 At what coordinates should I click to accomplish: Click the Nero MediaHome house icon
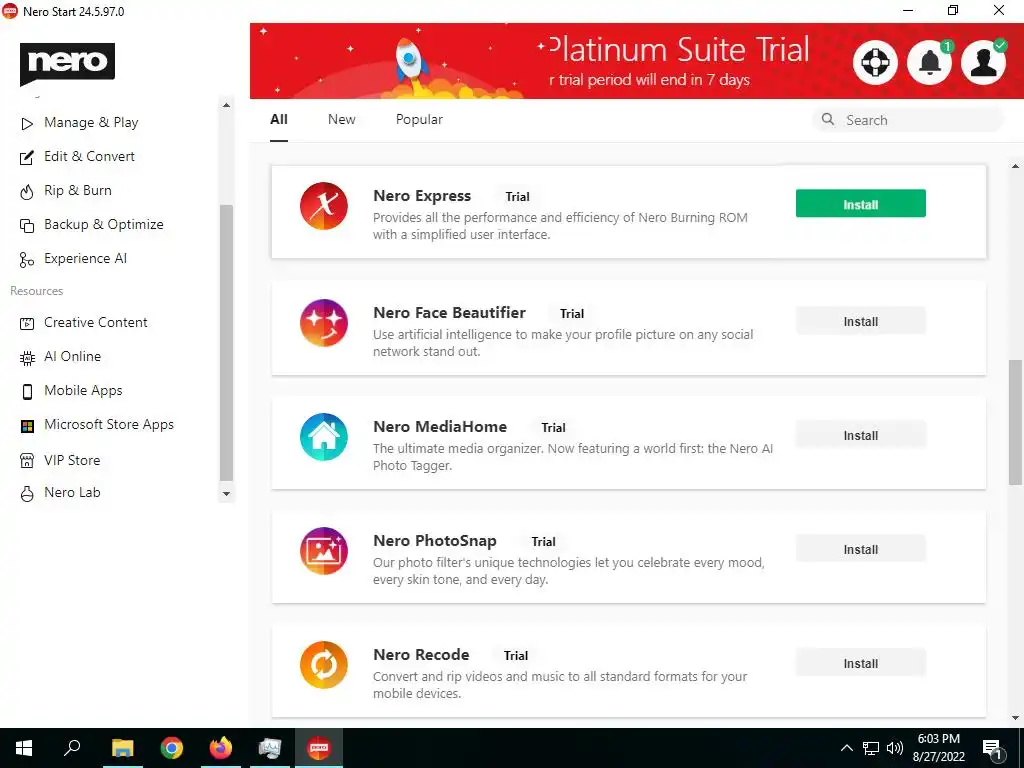pos(324,437)
